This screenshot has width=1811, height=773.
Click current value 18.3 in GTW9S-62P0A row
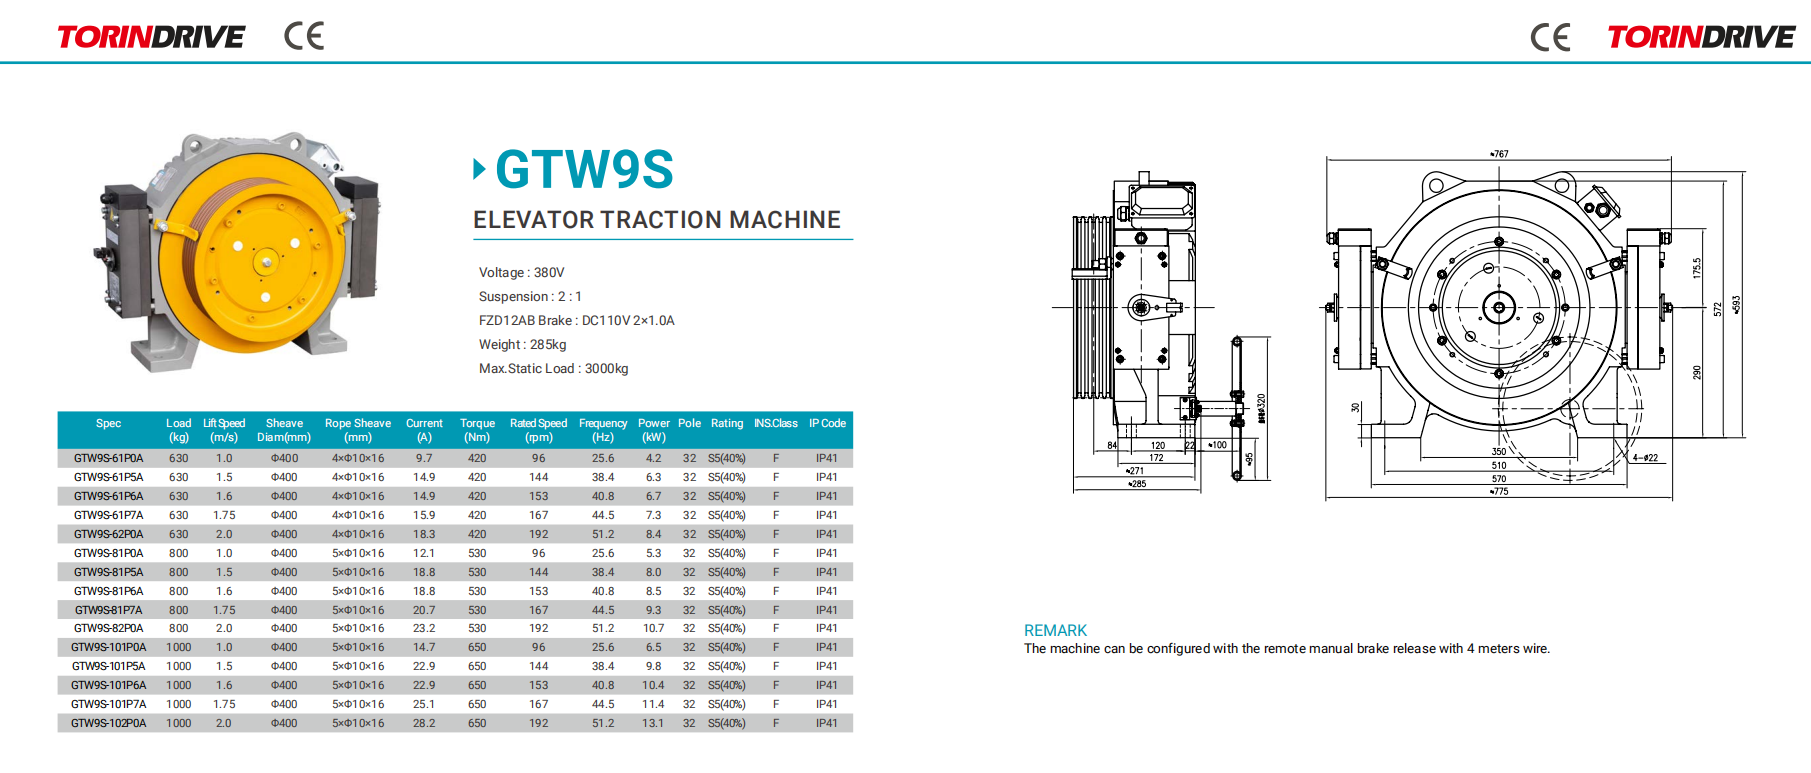(424, 534)
